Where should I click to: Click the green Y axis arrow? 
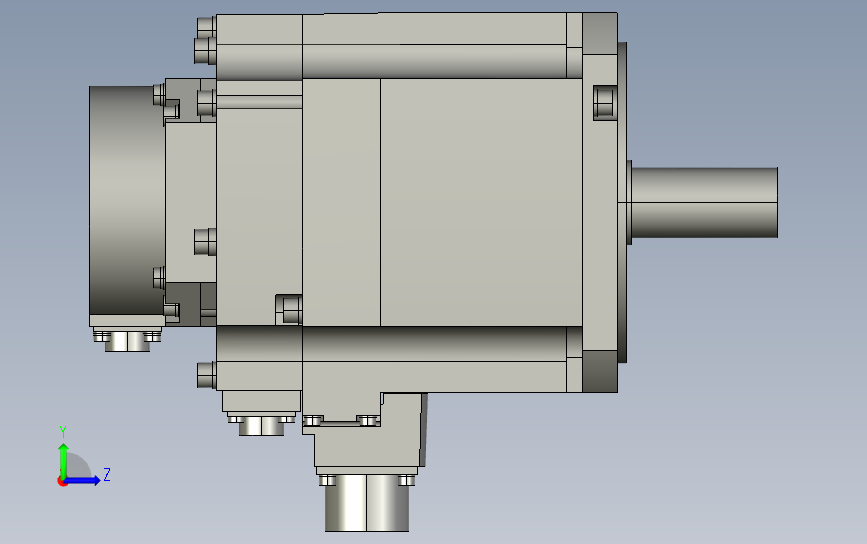click(x=64, y=460)
